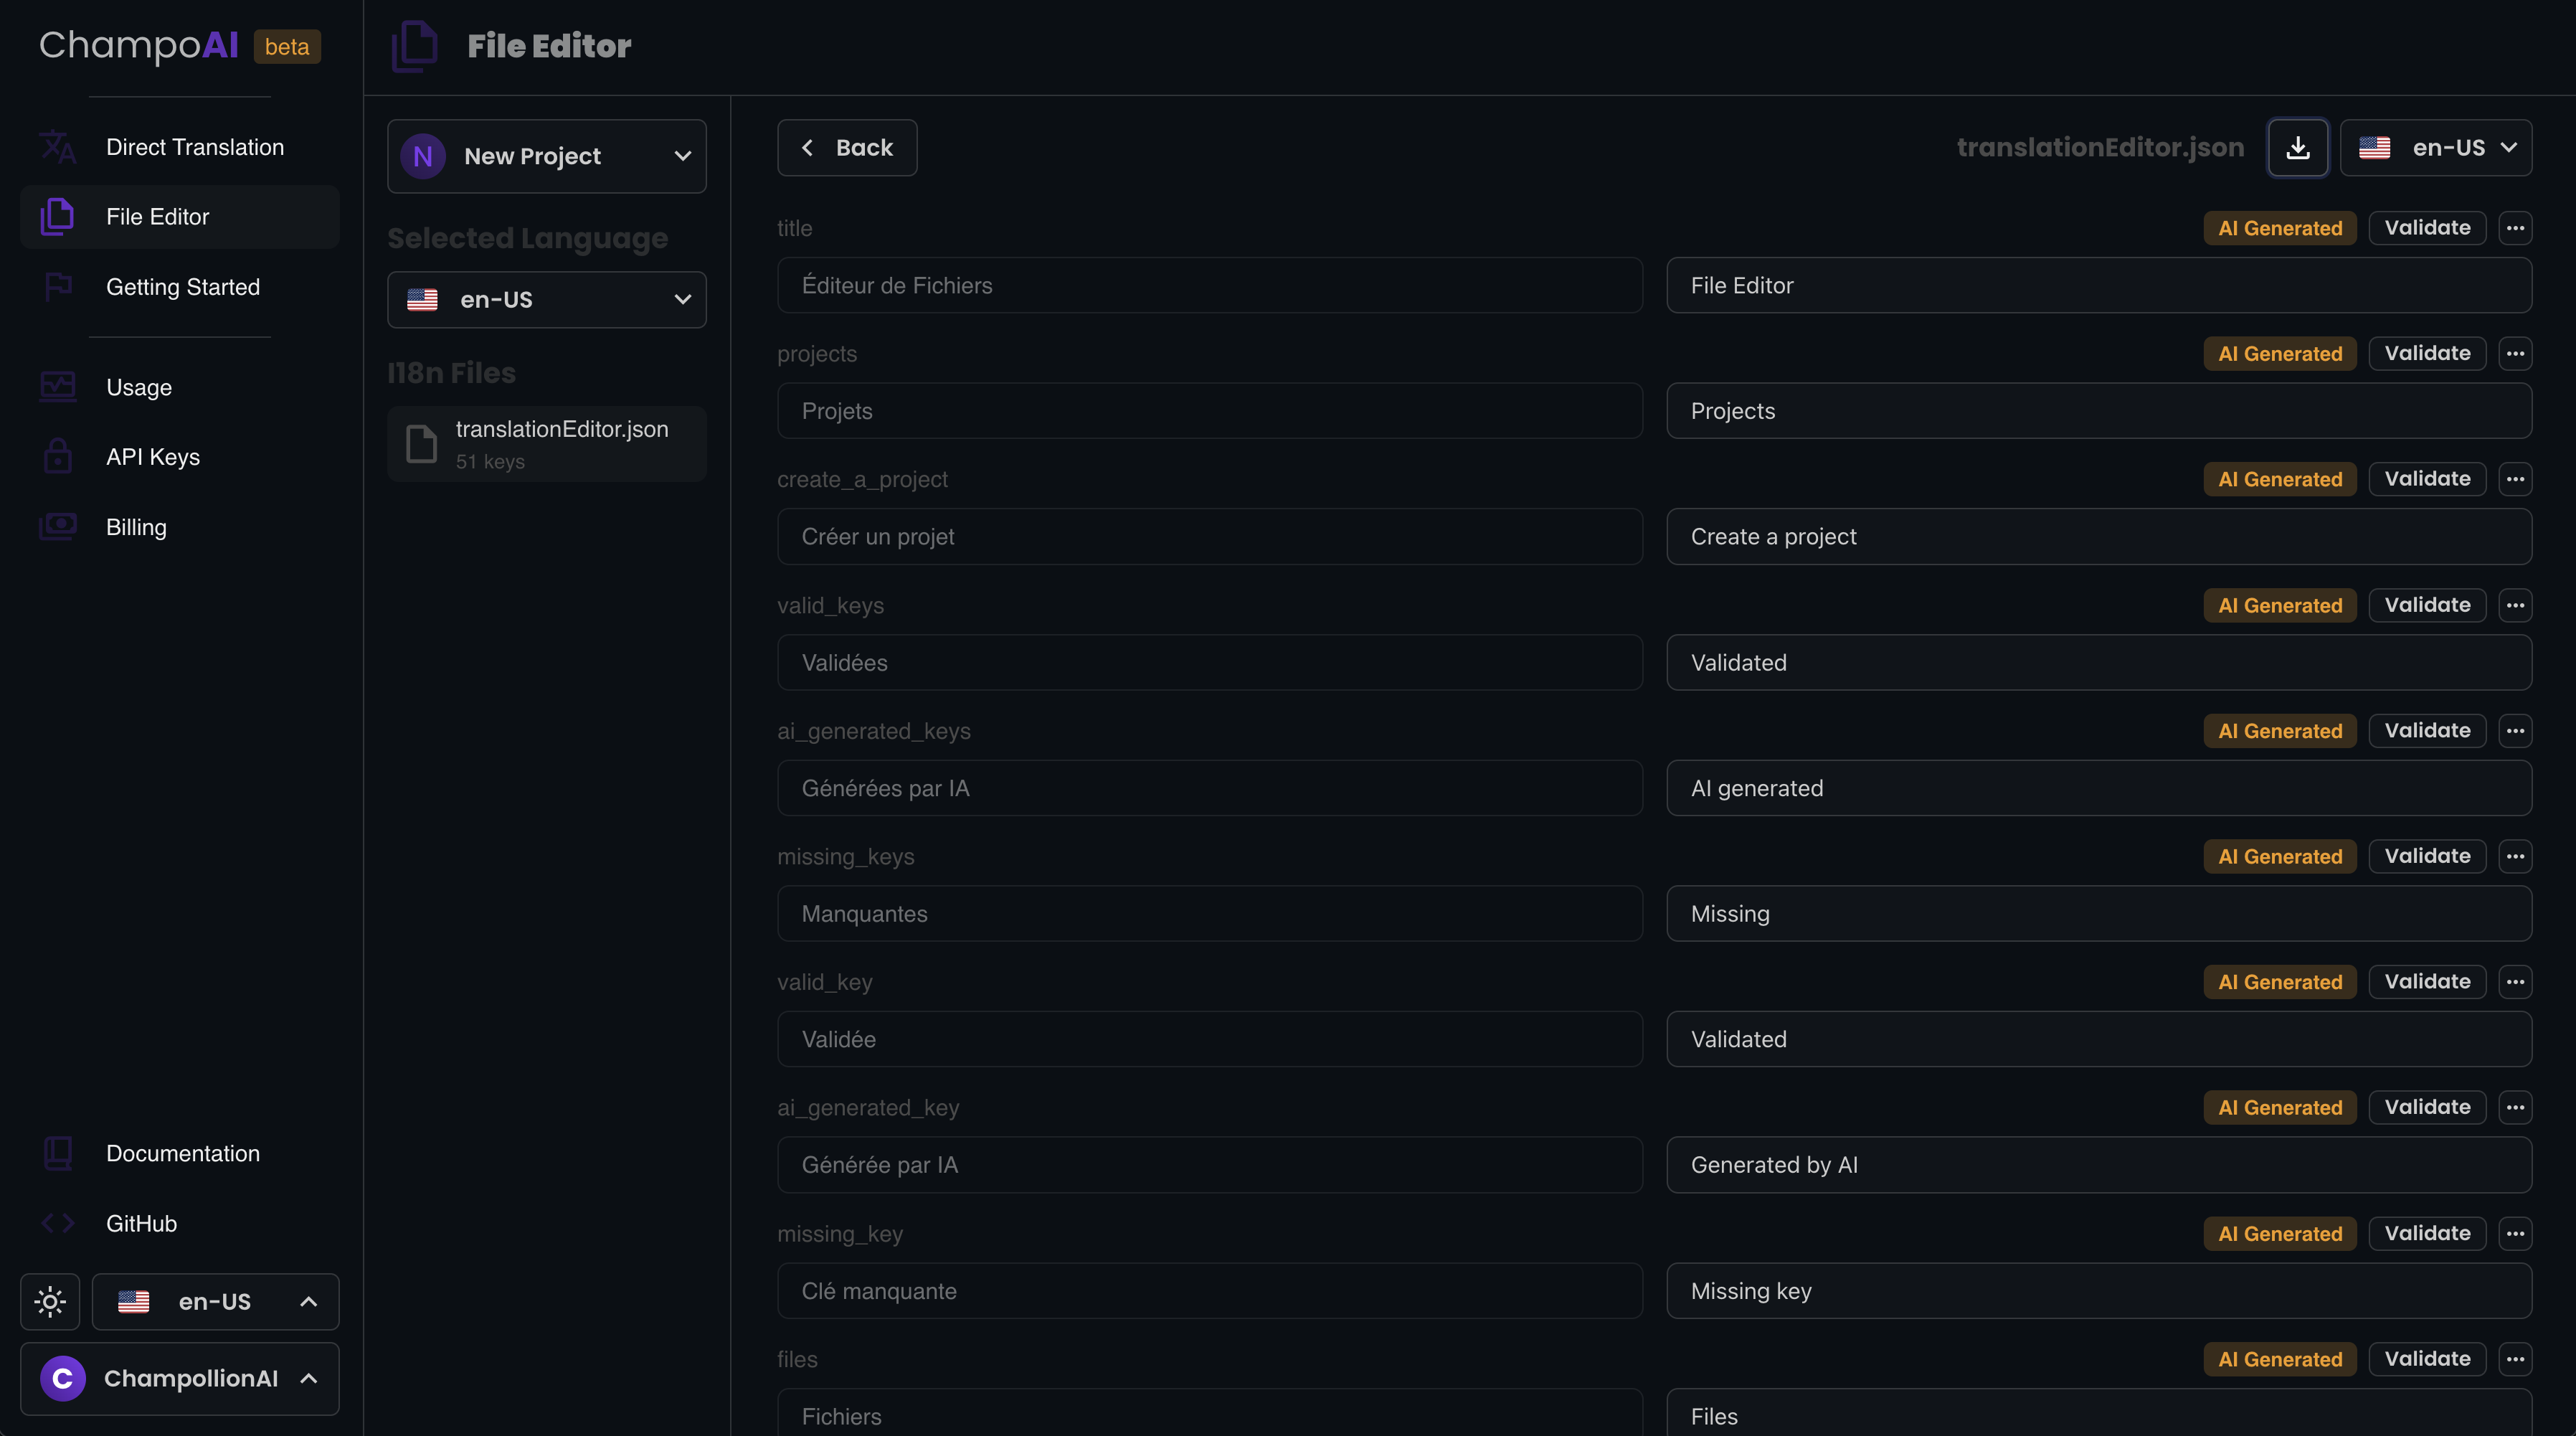This screenshot has height=1436, width=2576.
Task: Open the New Project dropdown
Action: coord(546,156)
